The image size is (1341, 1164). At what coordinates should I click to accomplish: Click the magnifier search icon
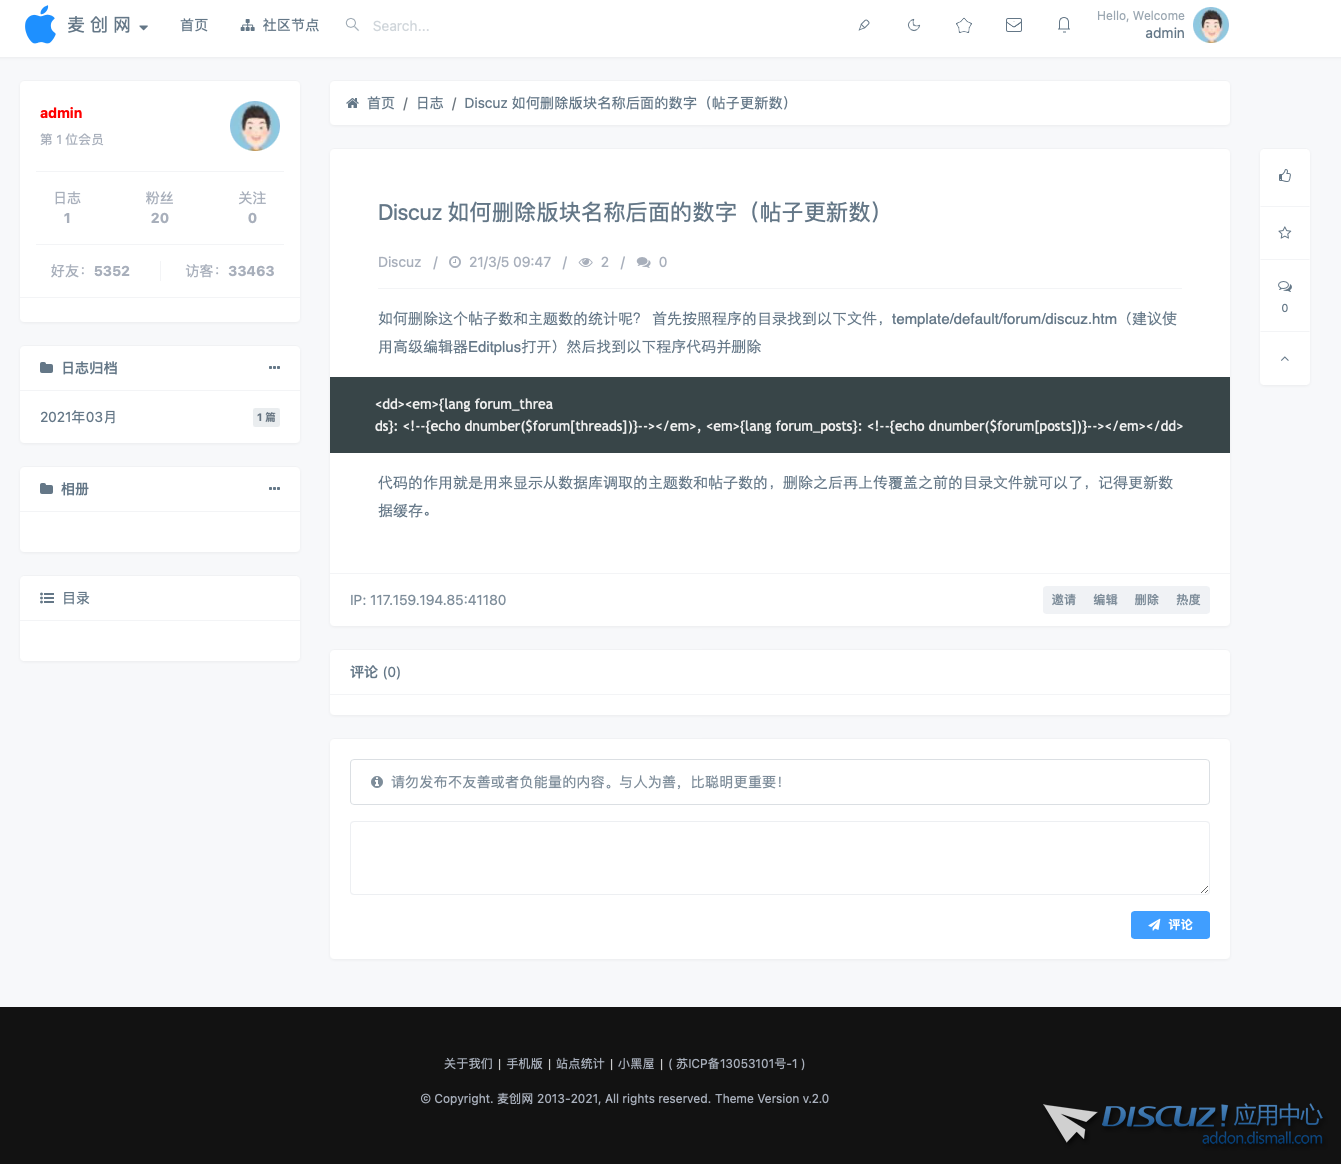click(x=352, y=25)
